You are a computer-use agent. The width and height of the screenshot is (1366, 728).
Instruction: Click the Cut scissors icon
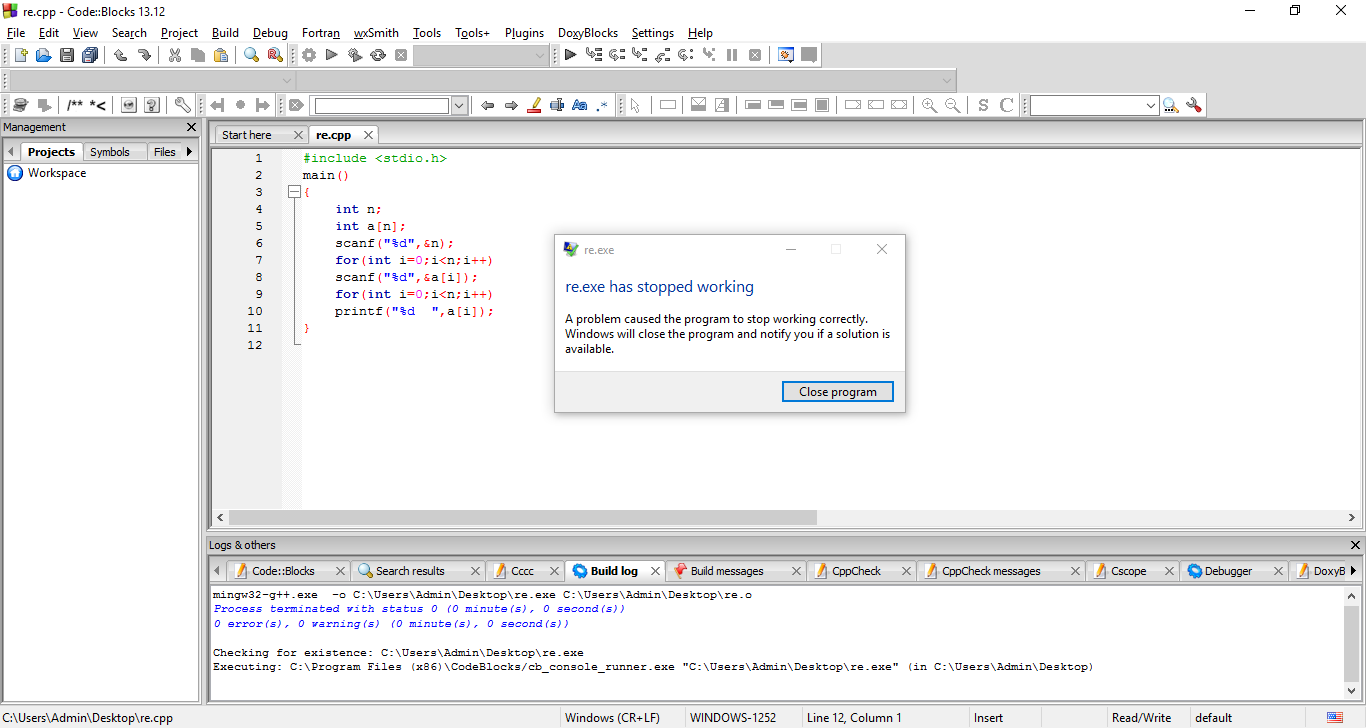pos(174,56)
